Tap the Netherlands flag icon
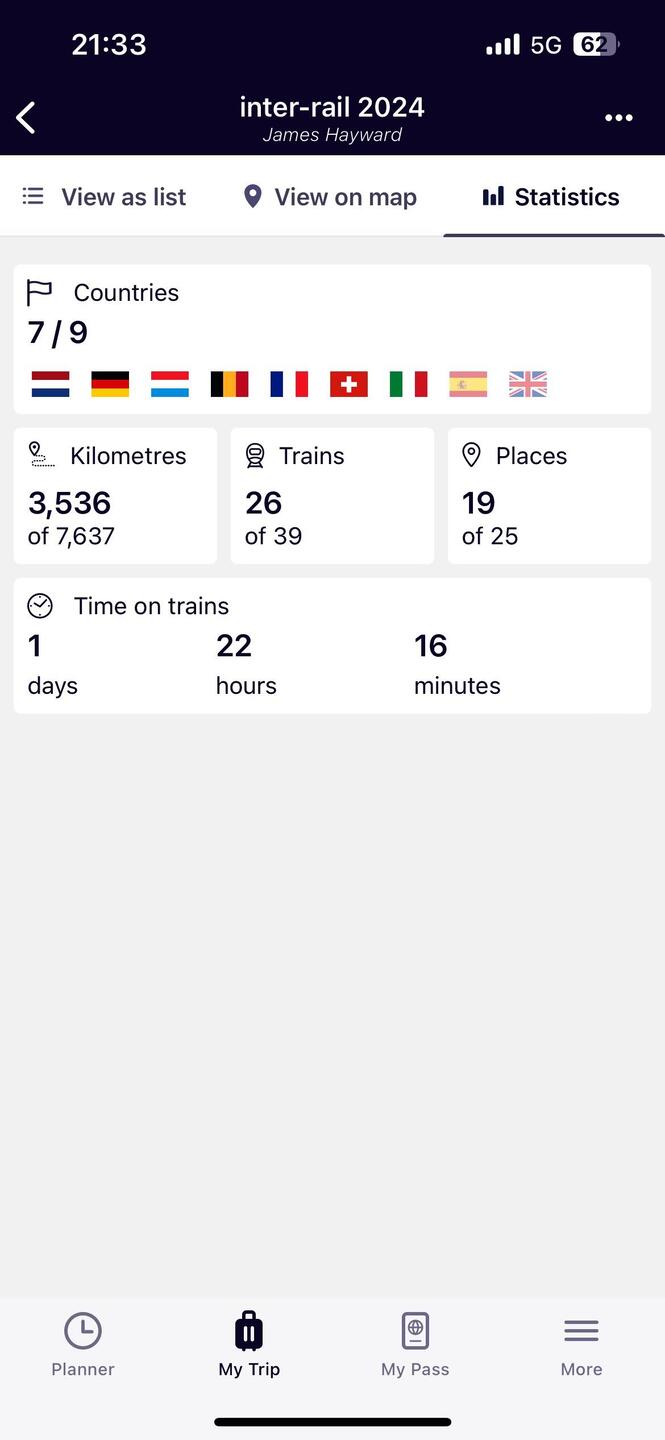This screenshot has width=665, height=1440. 50,384
